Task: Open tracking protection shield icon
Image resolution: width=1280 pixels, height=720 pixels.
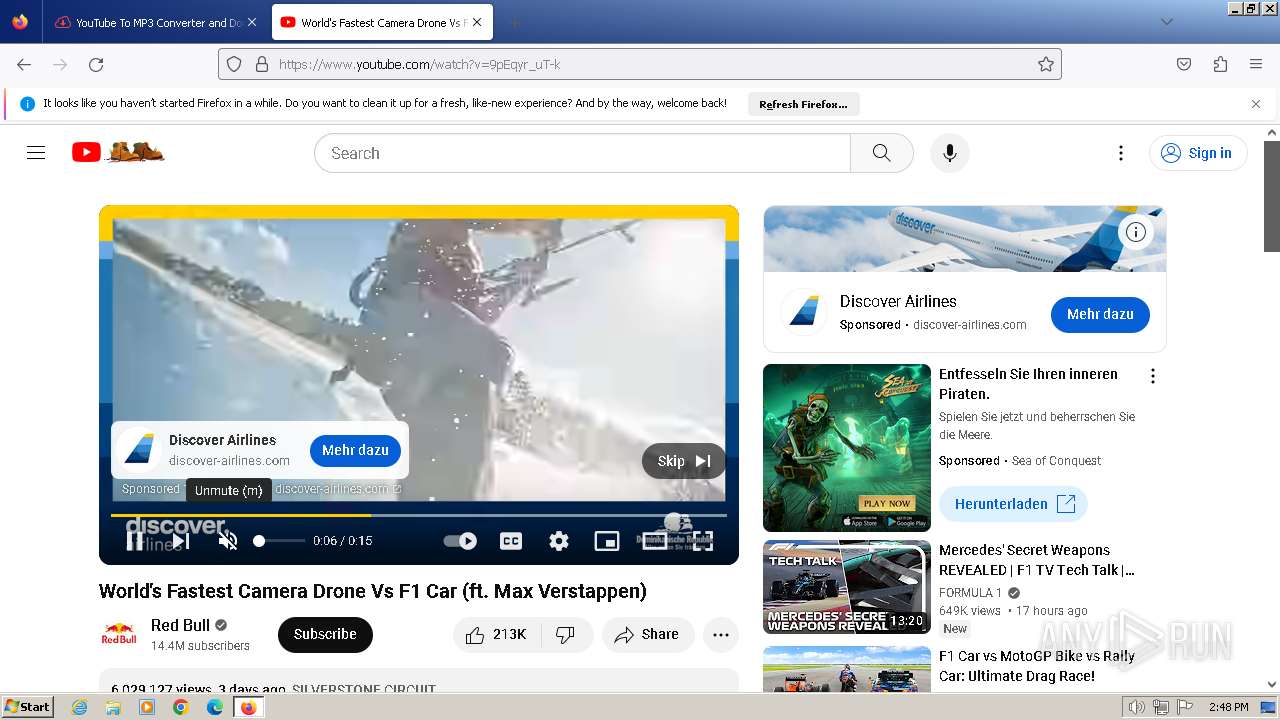Action: coord(234,64)
